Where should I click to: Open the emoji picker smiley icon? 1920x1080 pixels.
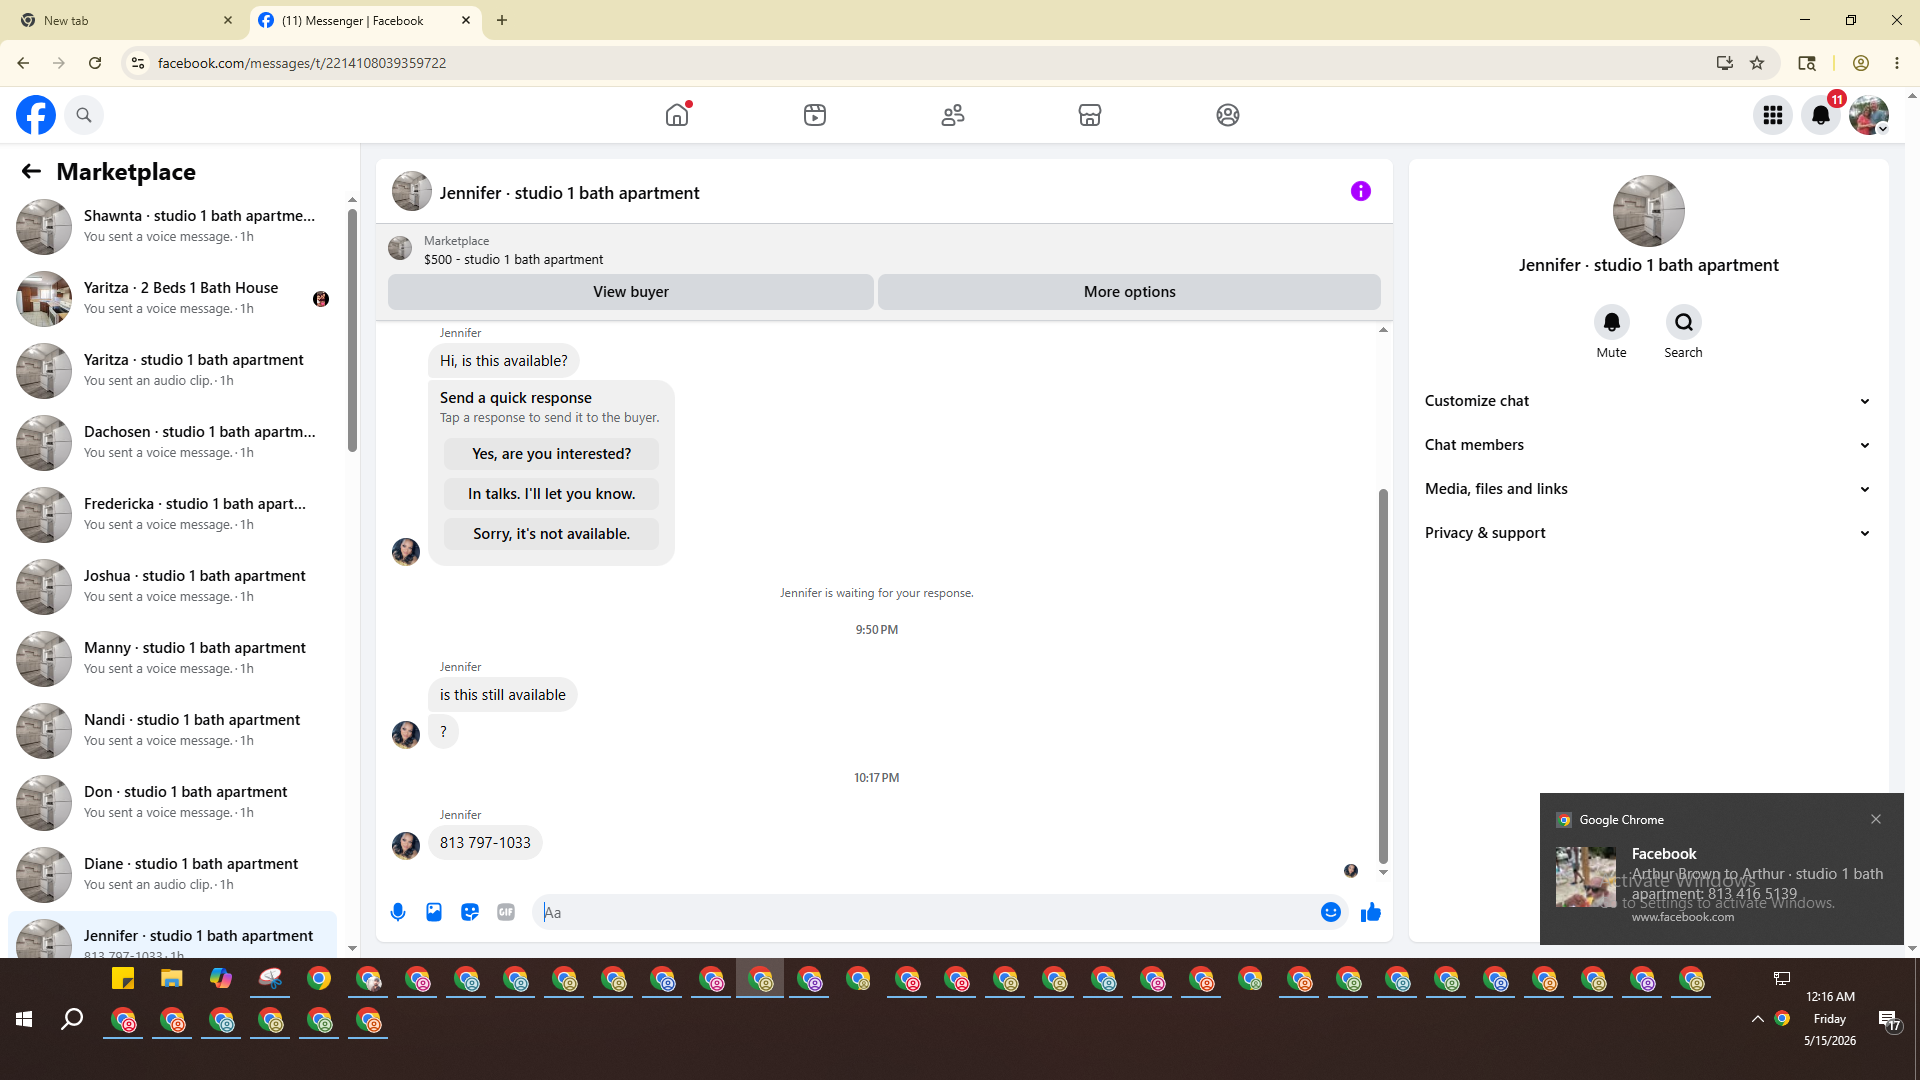pos(1331,912)
